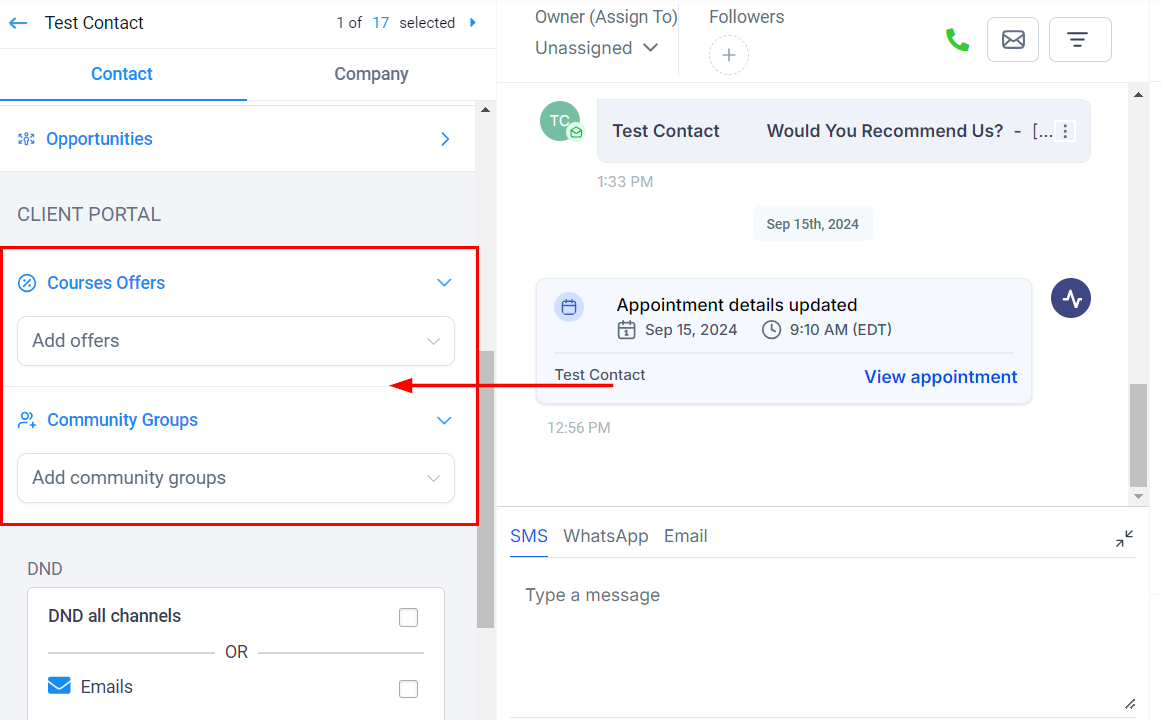This screenshot has height=720, width=1161.
Task: Open the Unassigned owner dropdown
Action: tap(596, 48)
